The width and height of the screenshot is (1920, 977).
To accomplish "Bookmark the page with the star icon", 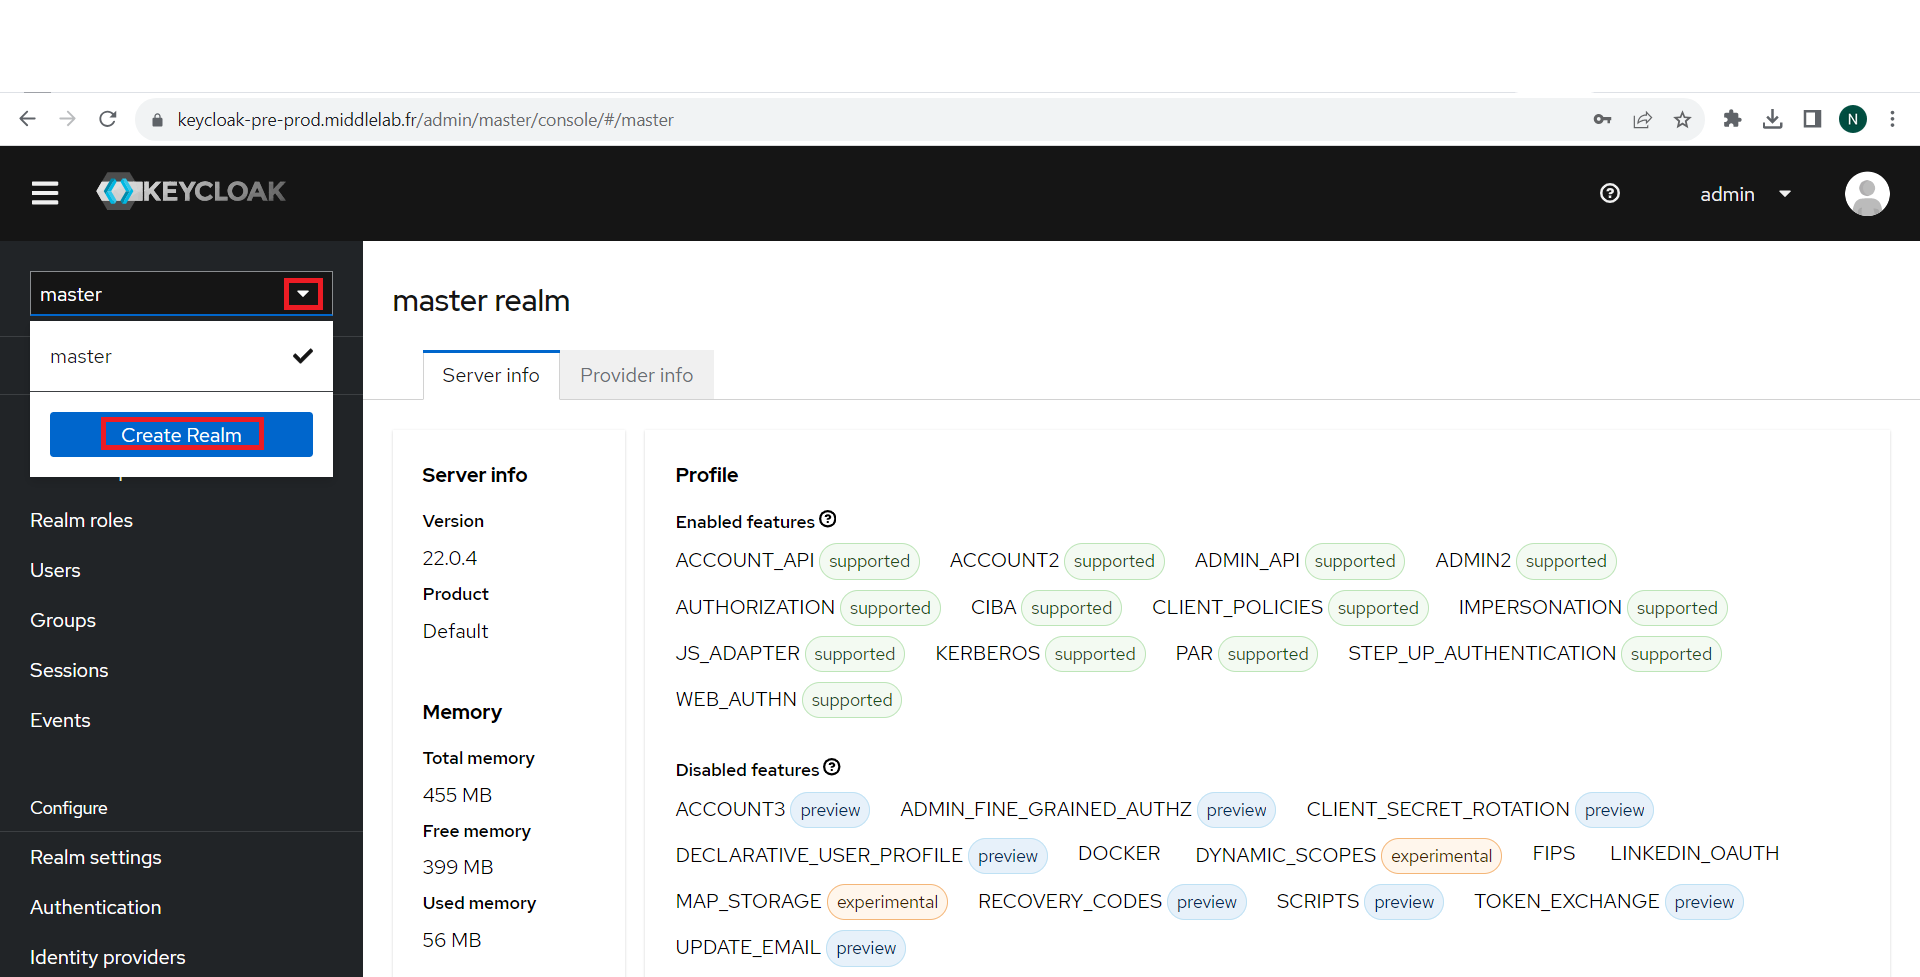I will [x=1683, y=119].
